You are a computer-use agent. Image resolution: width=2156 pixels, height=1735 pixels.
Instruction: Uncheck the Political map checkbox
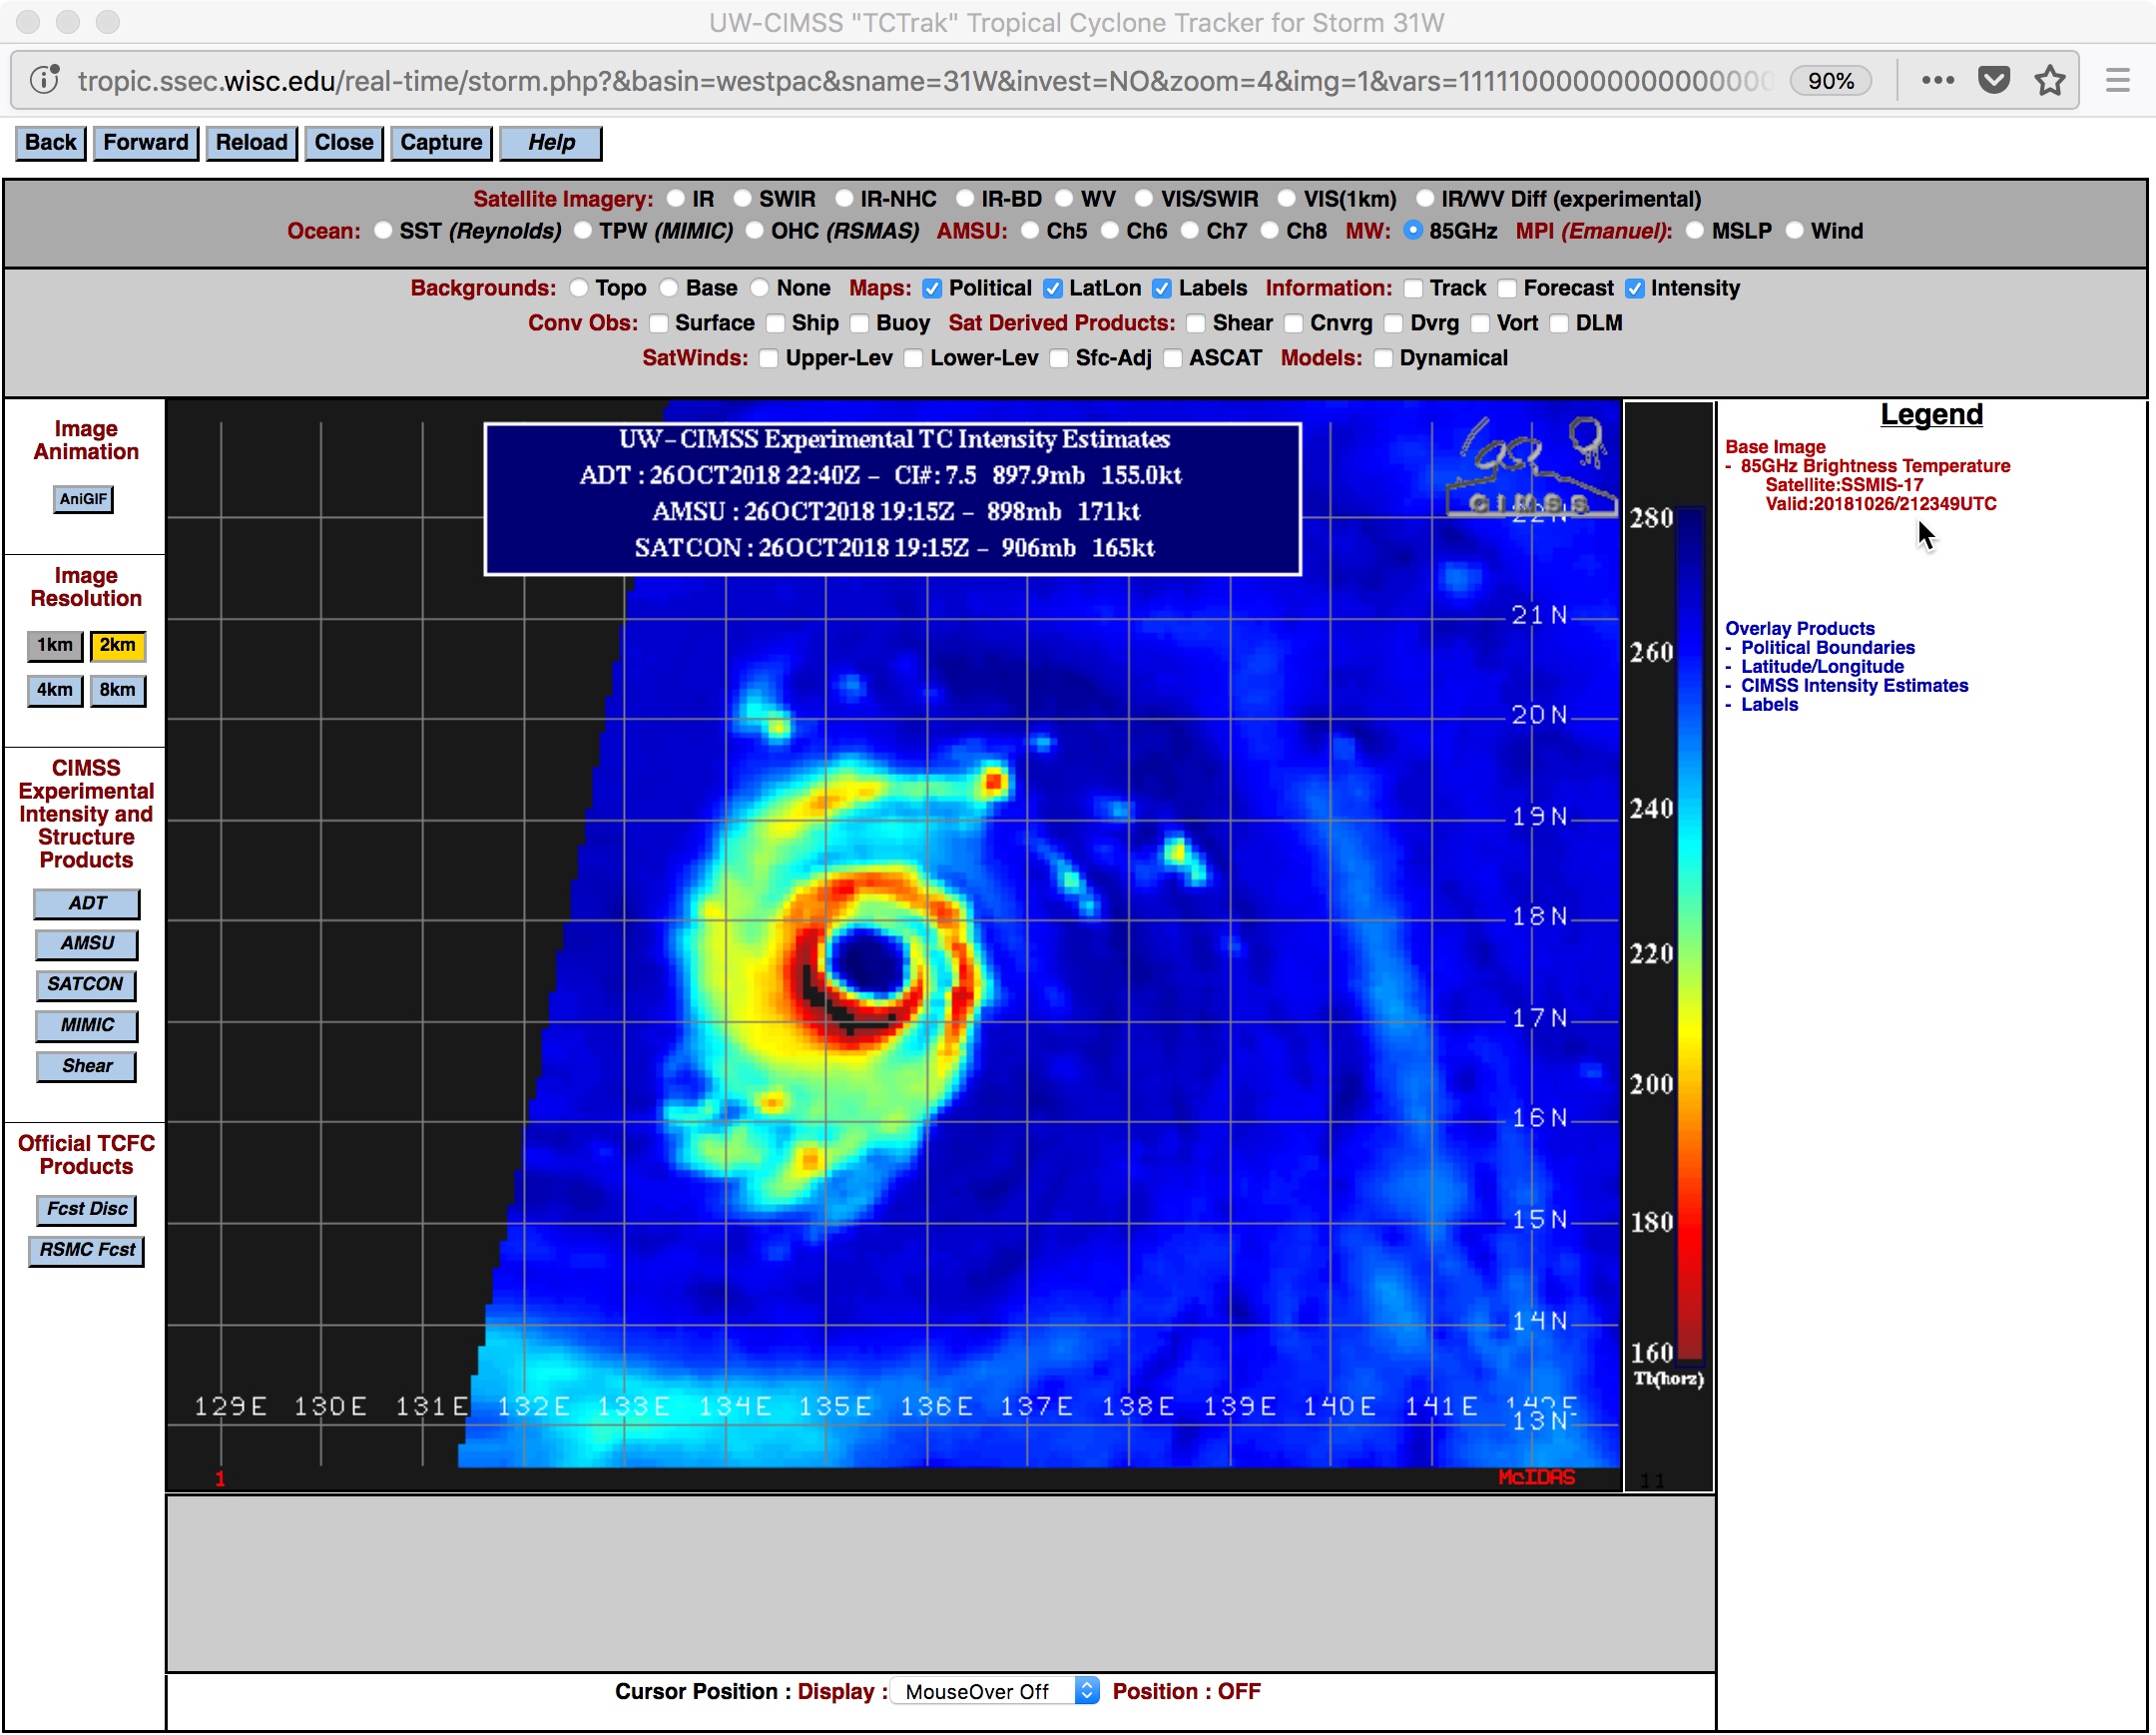933,288
